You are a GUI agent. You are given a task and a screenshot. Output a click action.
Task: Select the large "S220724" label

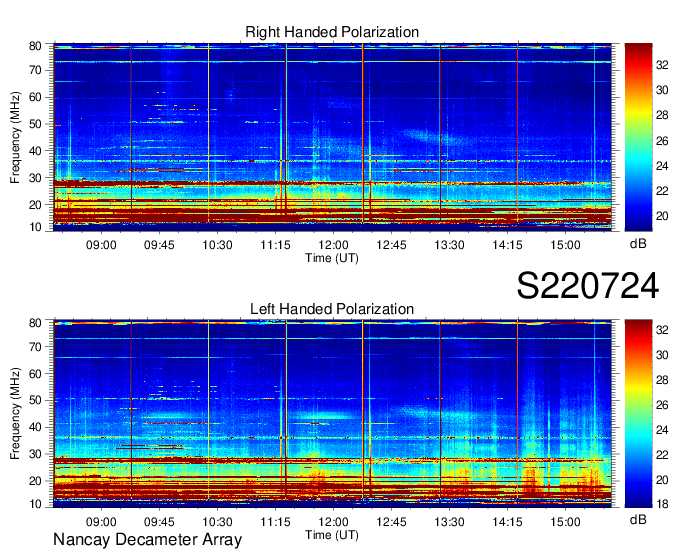click(x=588, y=286)
